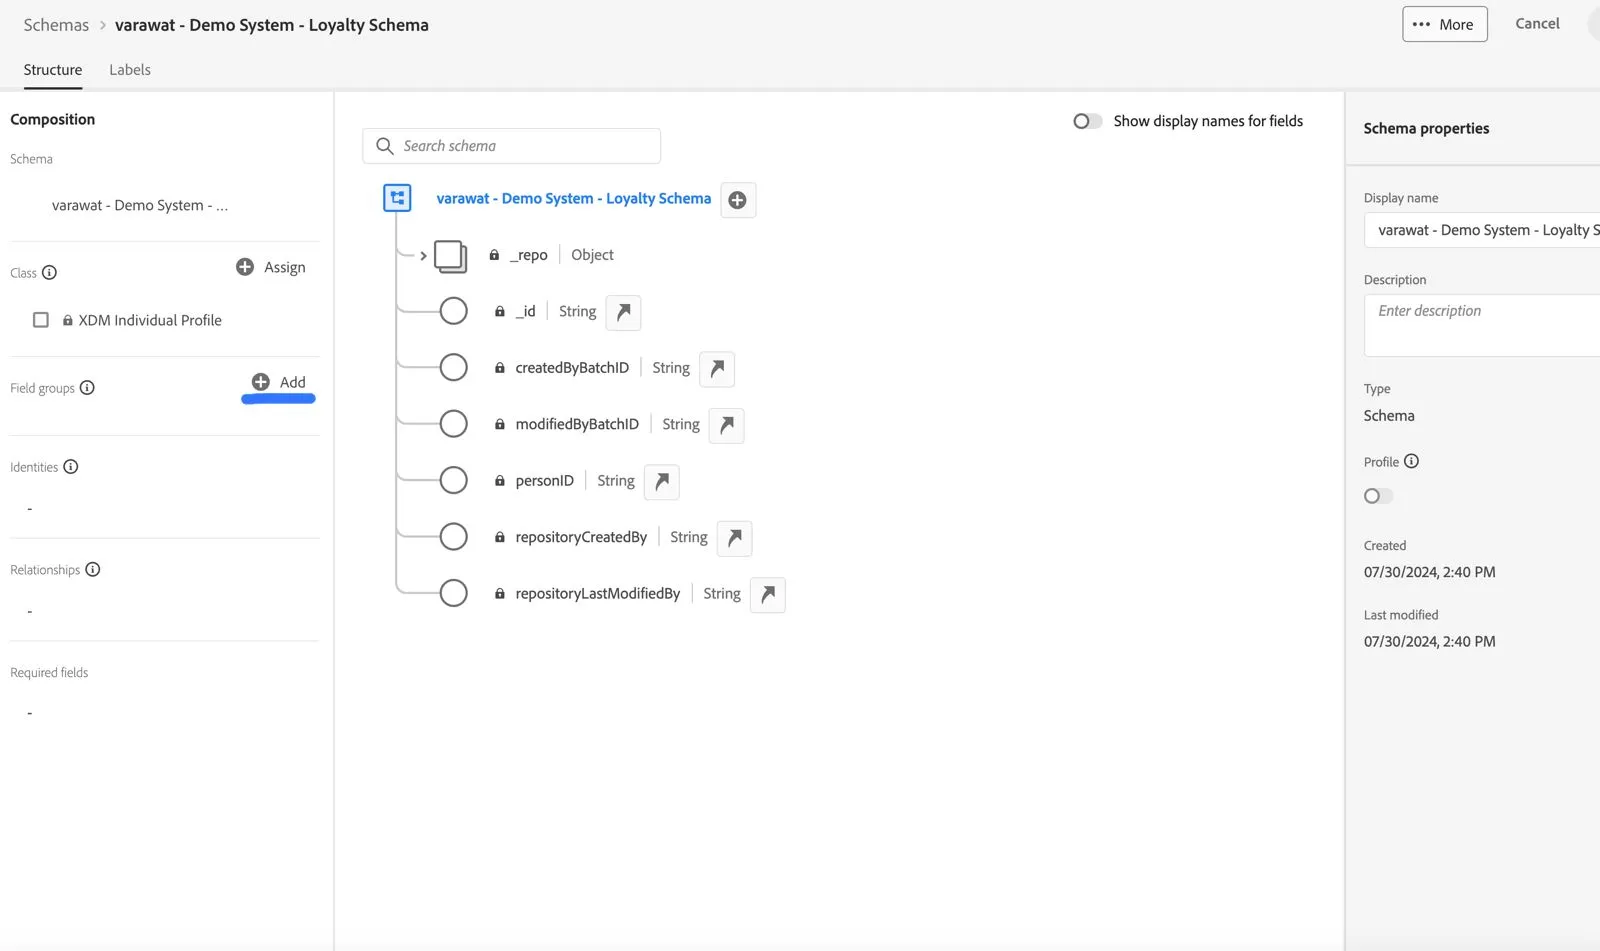Click the info icon next to Field groups

pos(87,388)
